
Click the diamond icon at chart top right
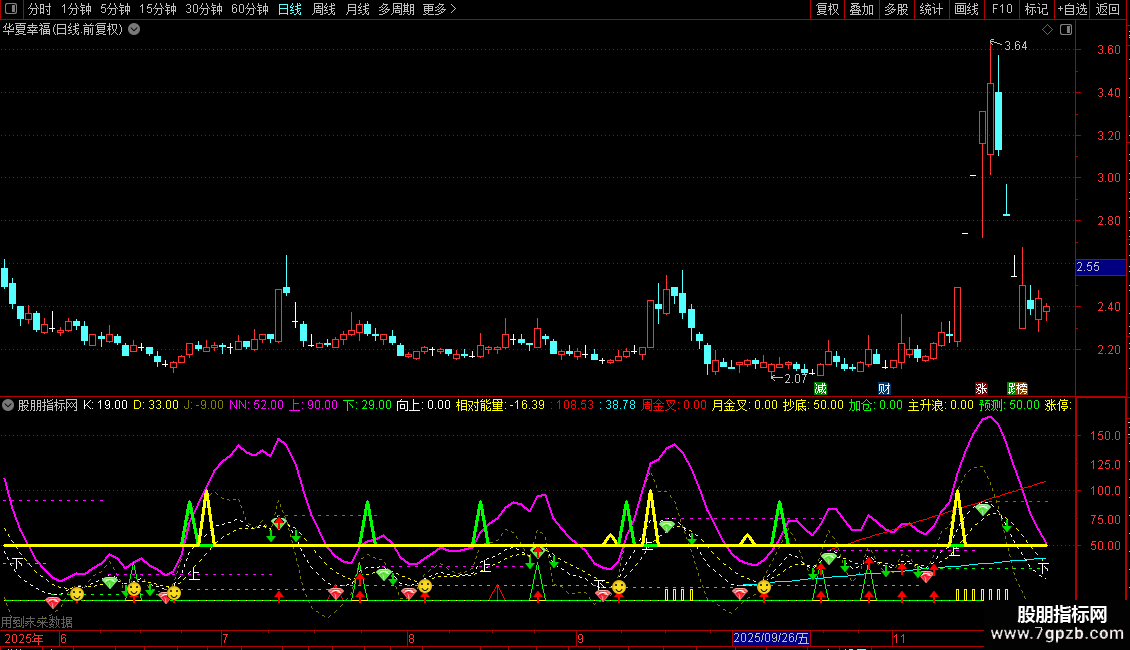(x=1047, y=30)
